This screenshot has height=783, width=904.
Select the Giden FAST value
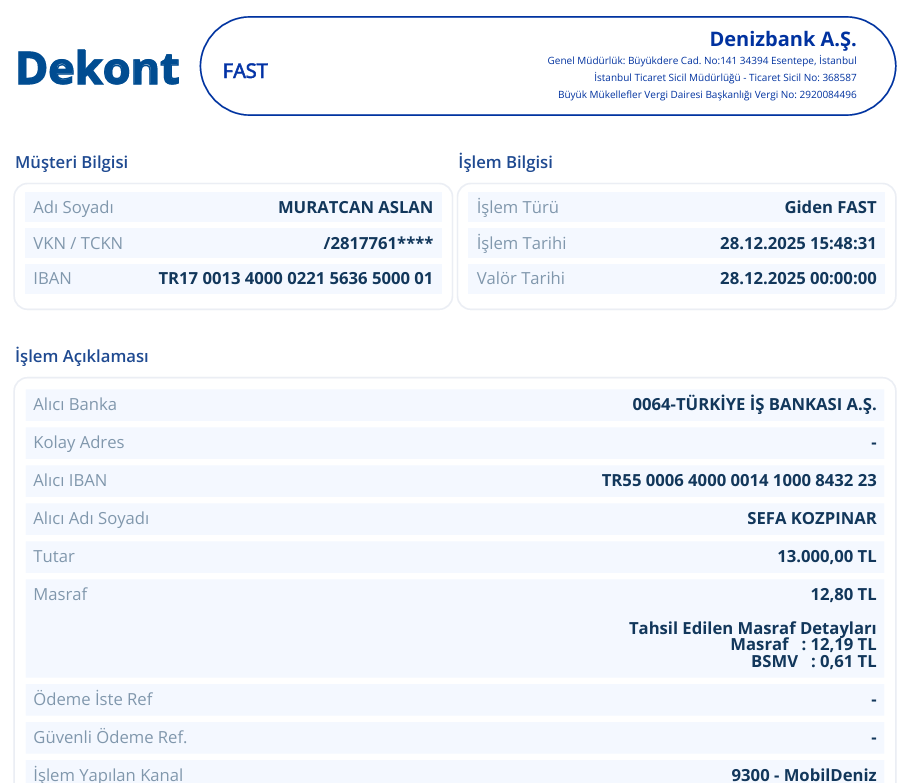click(x=830, y=207)
